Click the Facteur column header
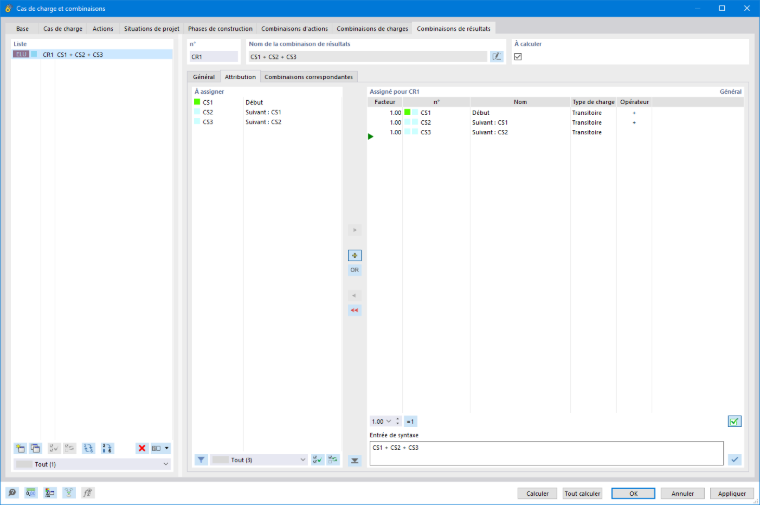760x505 pixels. [385, 102]
